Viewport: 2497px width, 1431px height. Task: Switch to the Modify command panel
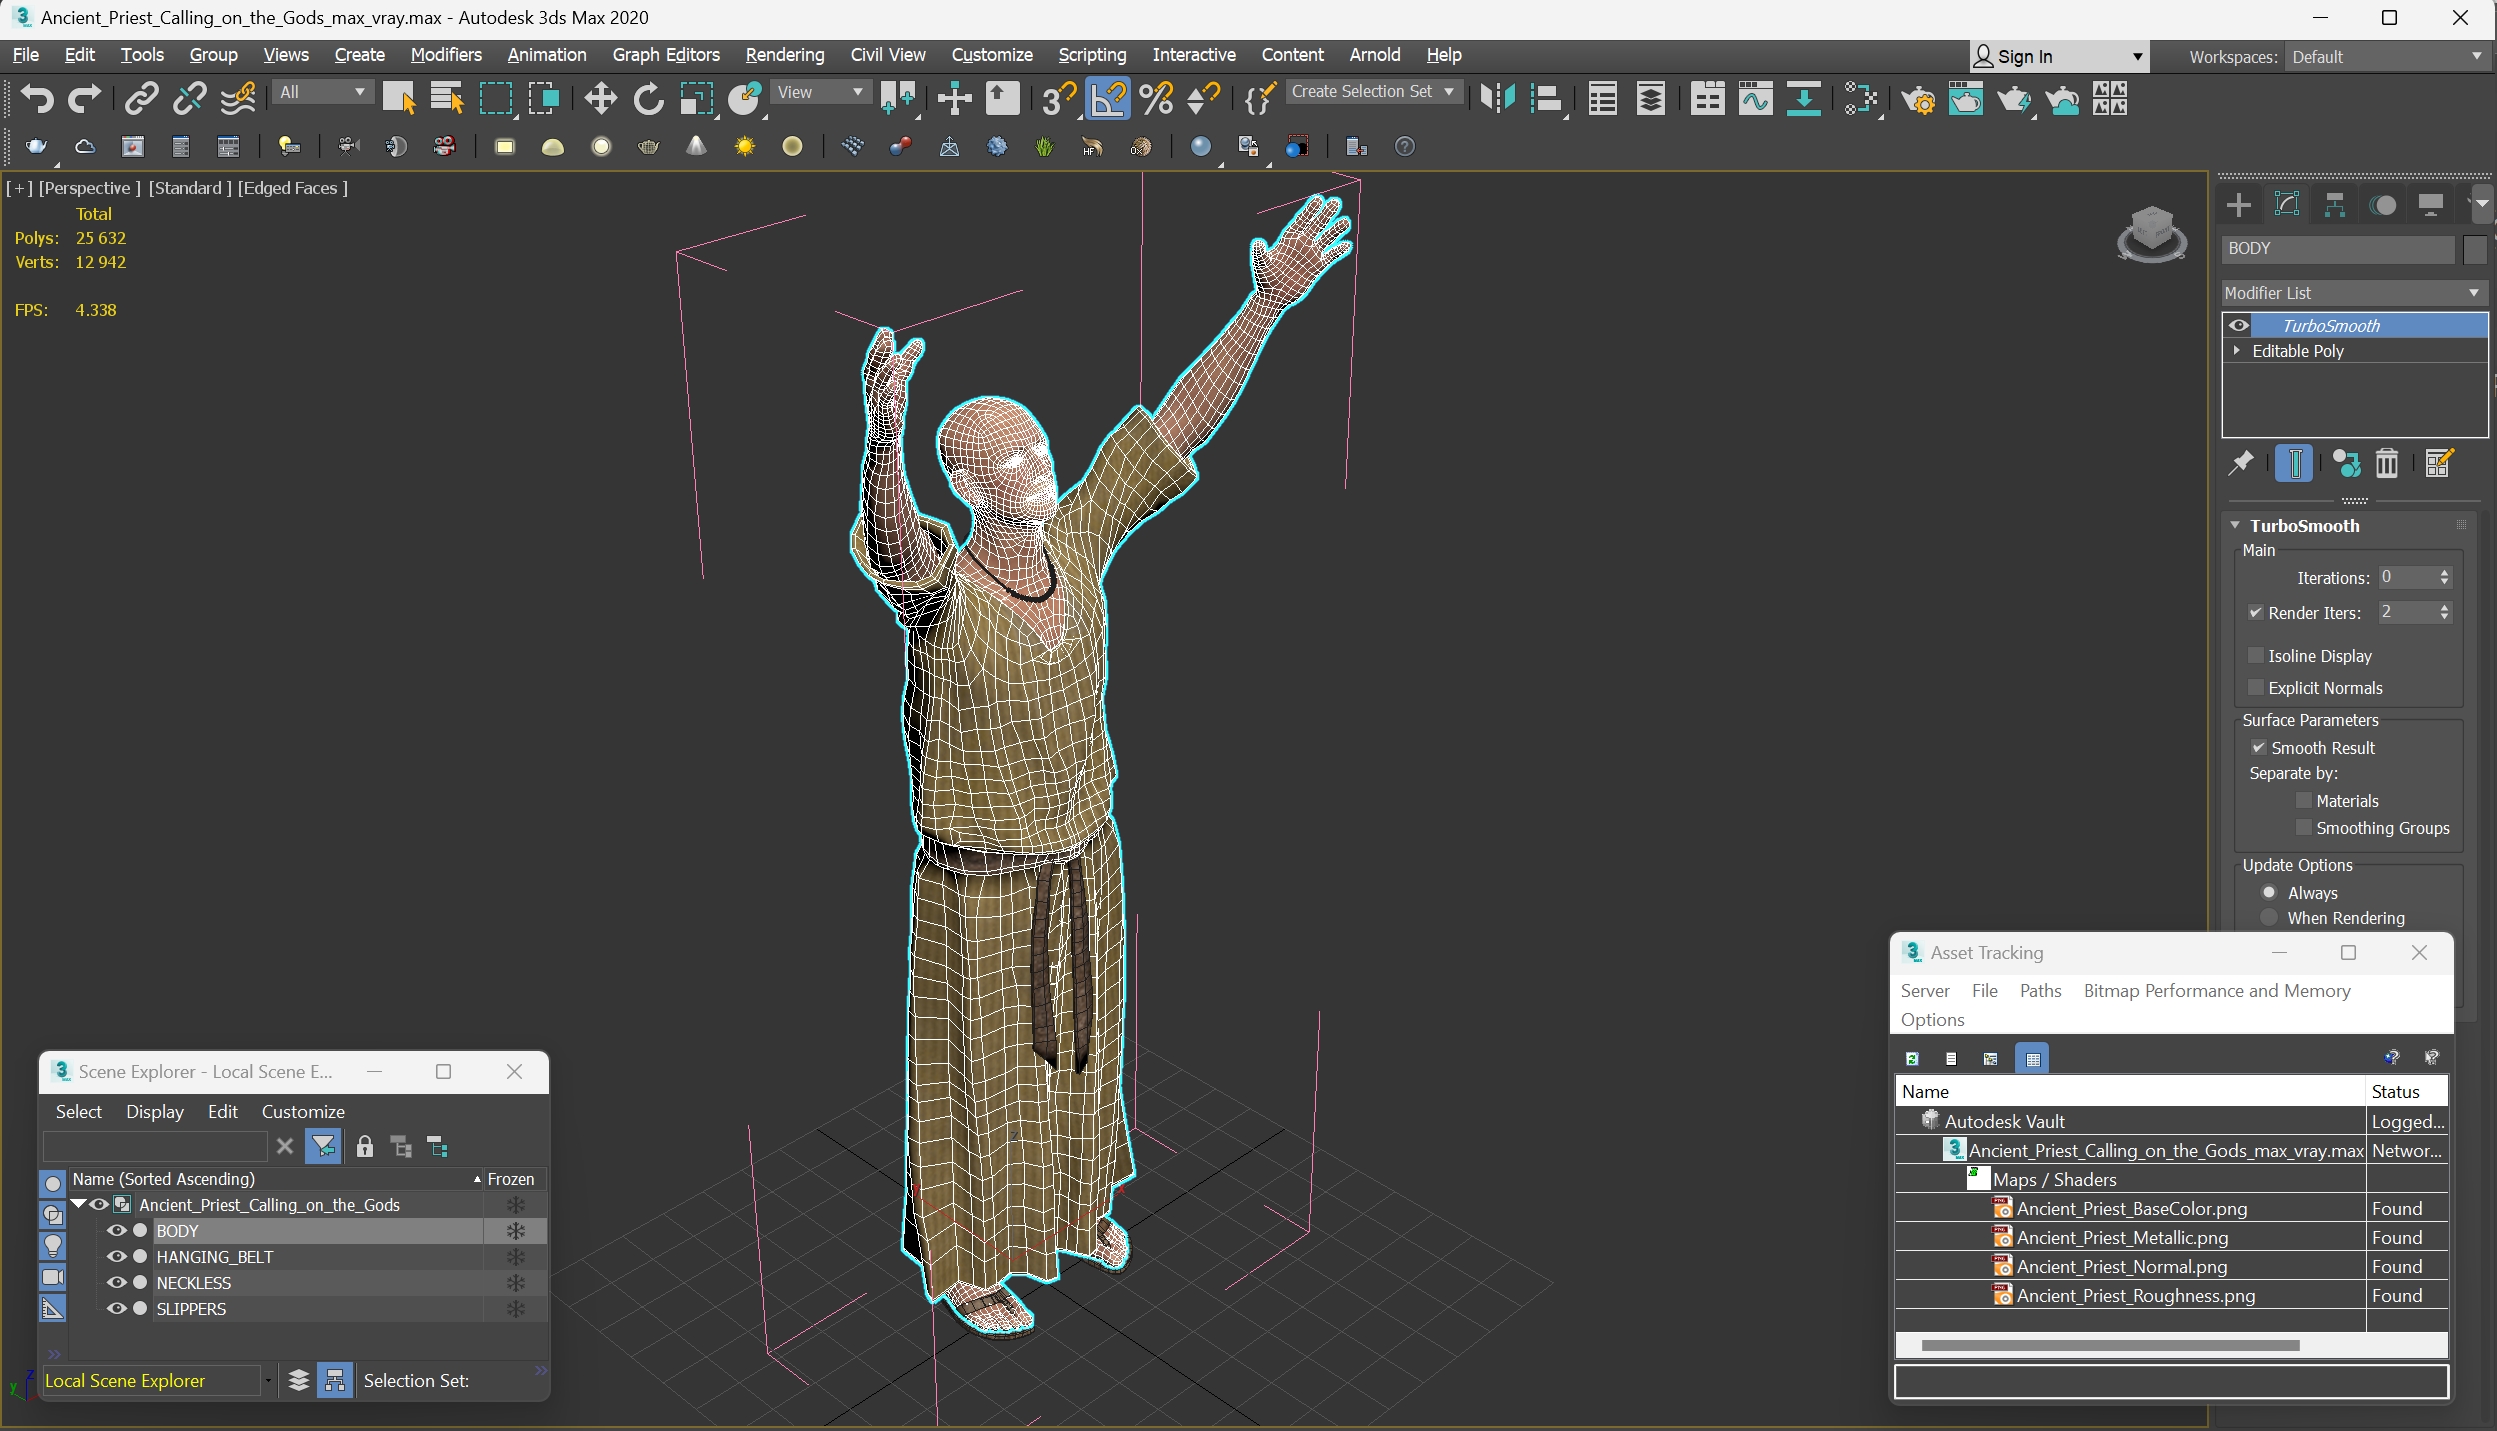(2287, 205)
